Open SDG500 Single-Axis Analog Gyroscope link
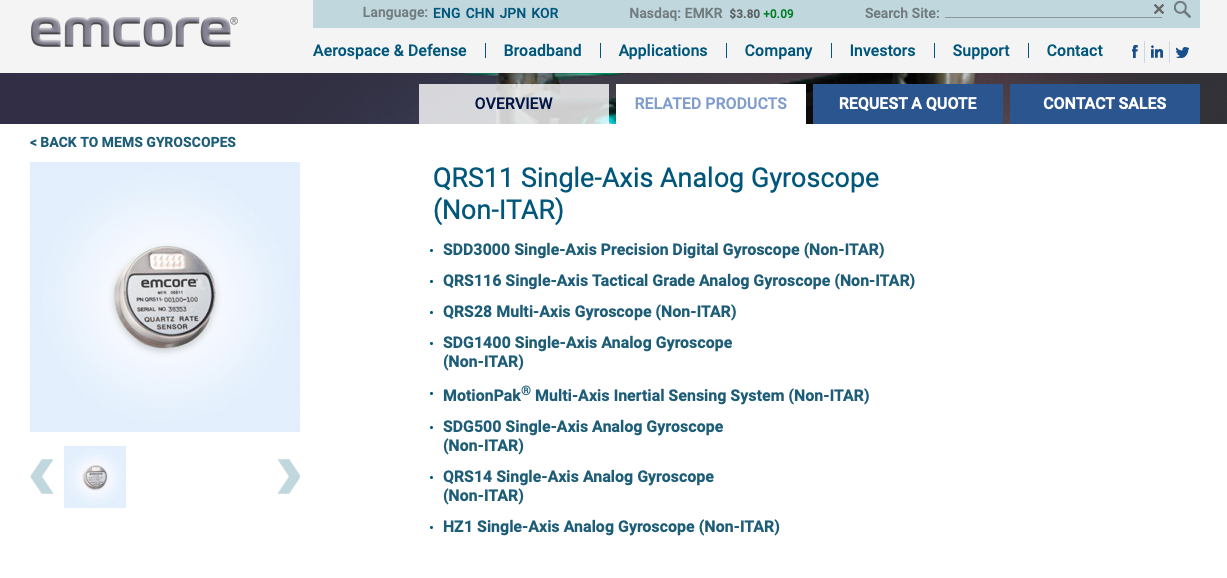 (583, 436)
